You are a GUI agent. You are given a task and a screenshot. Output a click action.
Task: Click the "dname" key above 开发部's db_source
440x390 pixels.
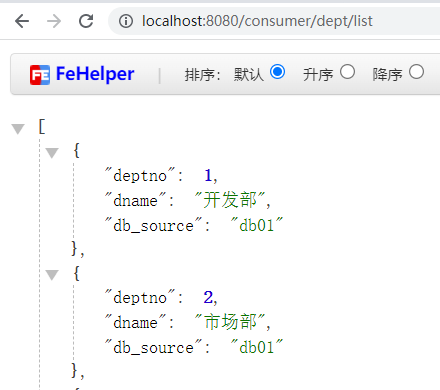pos(135,200)
